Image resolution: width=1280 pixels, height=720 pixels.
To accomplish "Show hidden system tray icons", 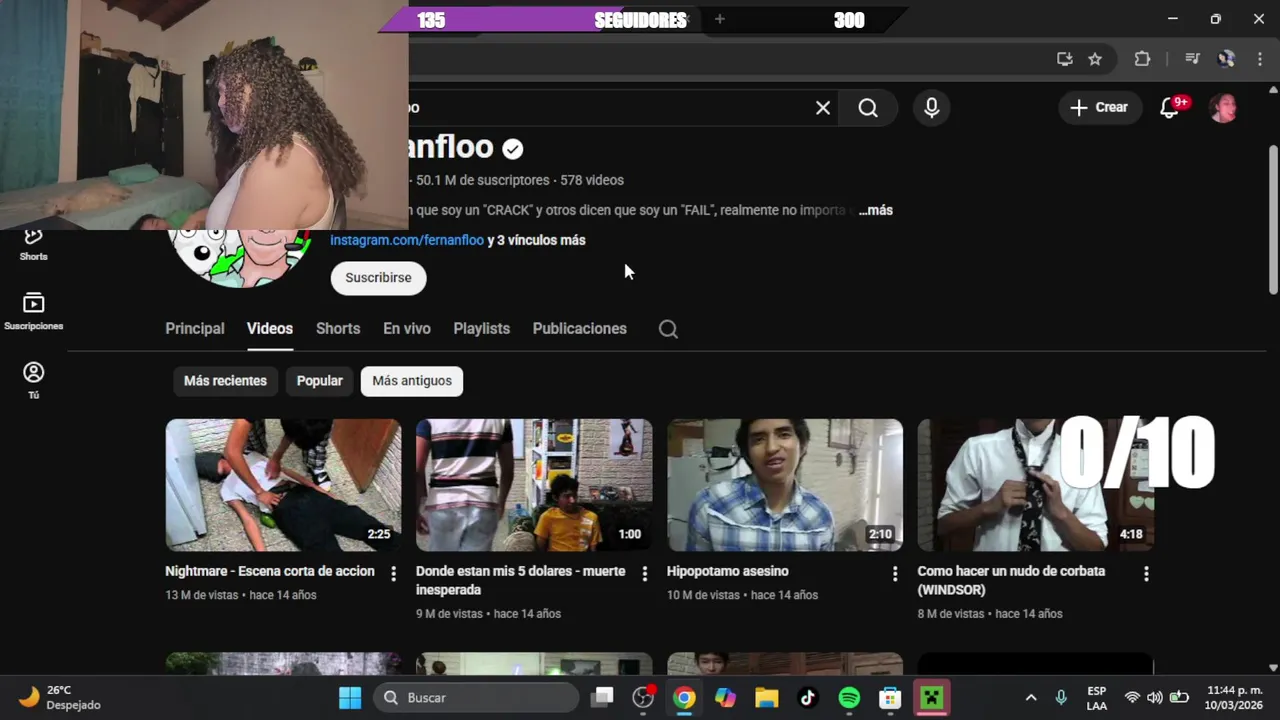I will coord(1031,697).
